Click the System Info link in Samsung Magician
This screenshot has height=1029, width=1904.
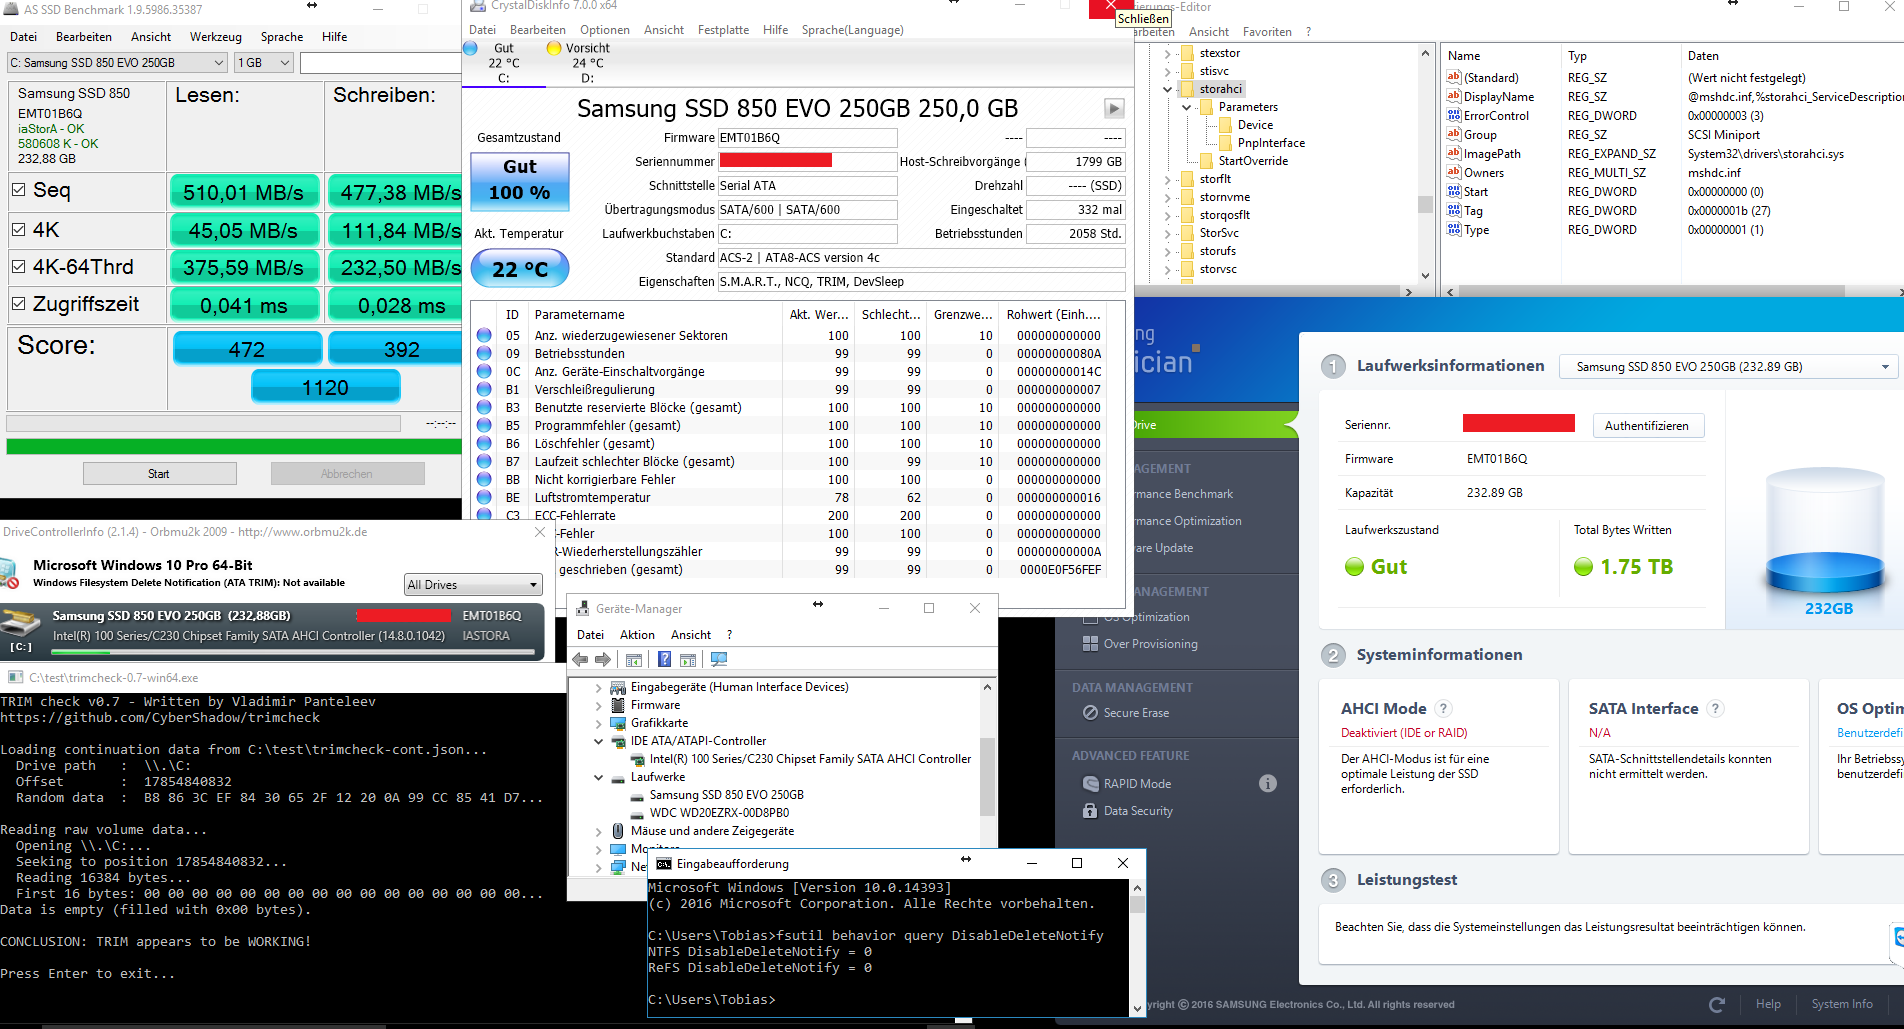coord(1842,1004)
